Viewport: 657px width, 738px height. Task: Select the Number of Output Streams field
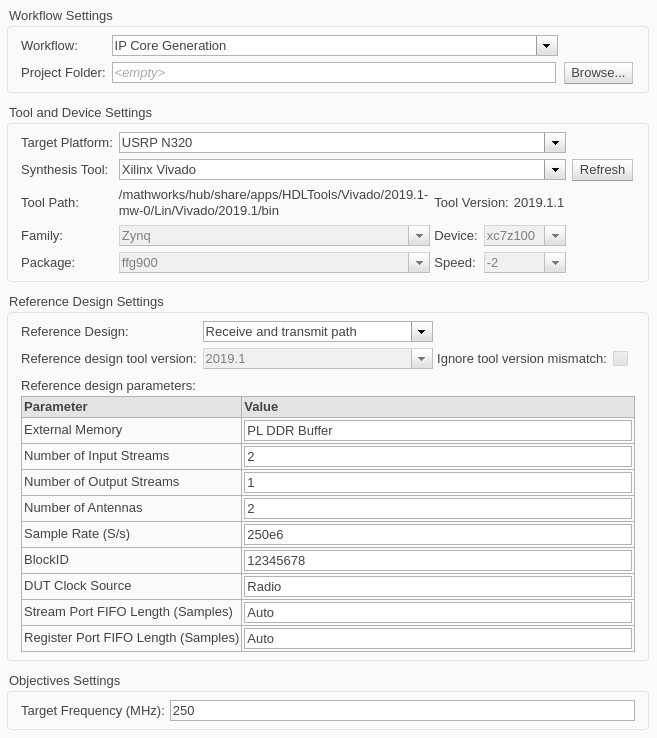coord(438,482)
